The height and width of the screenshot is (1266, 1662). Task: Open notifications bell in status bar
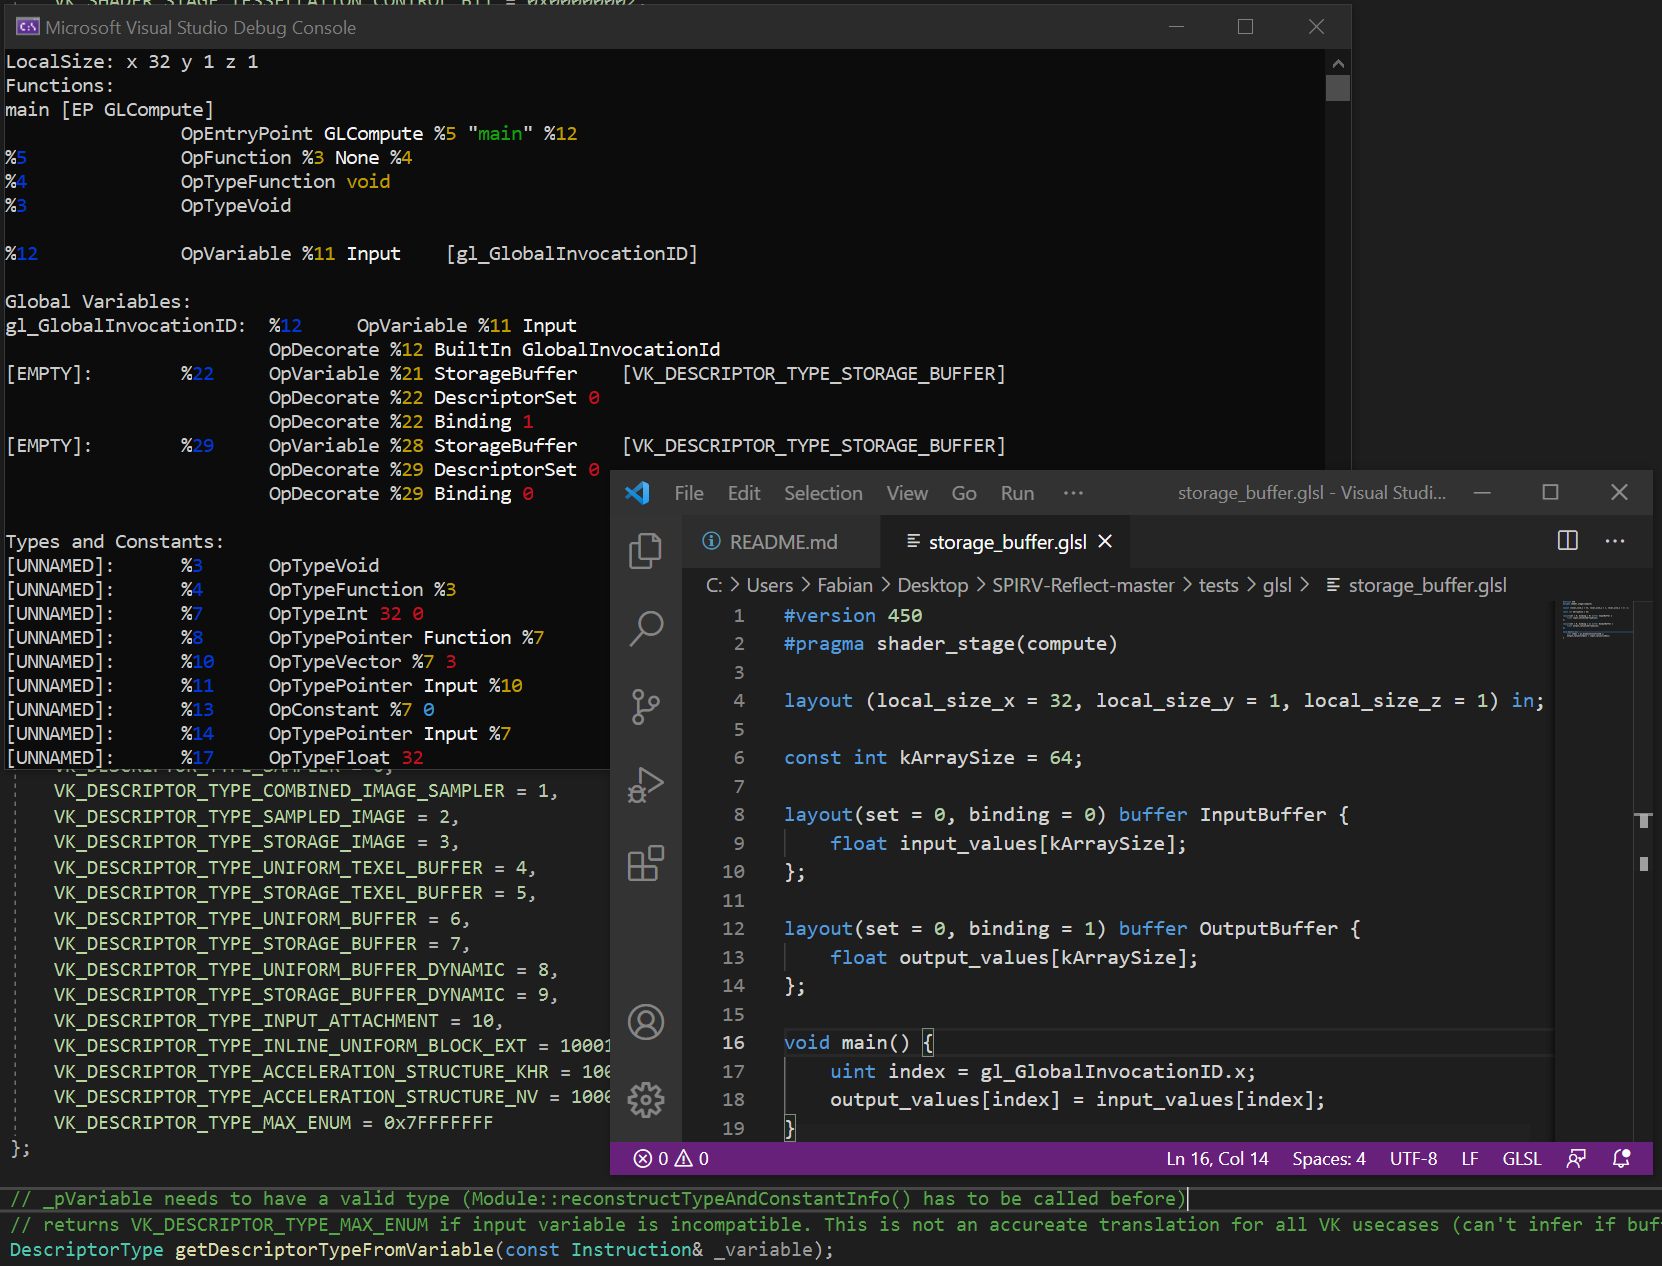click(x=1622, y=1159)
